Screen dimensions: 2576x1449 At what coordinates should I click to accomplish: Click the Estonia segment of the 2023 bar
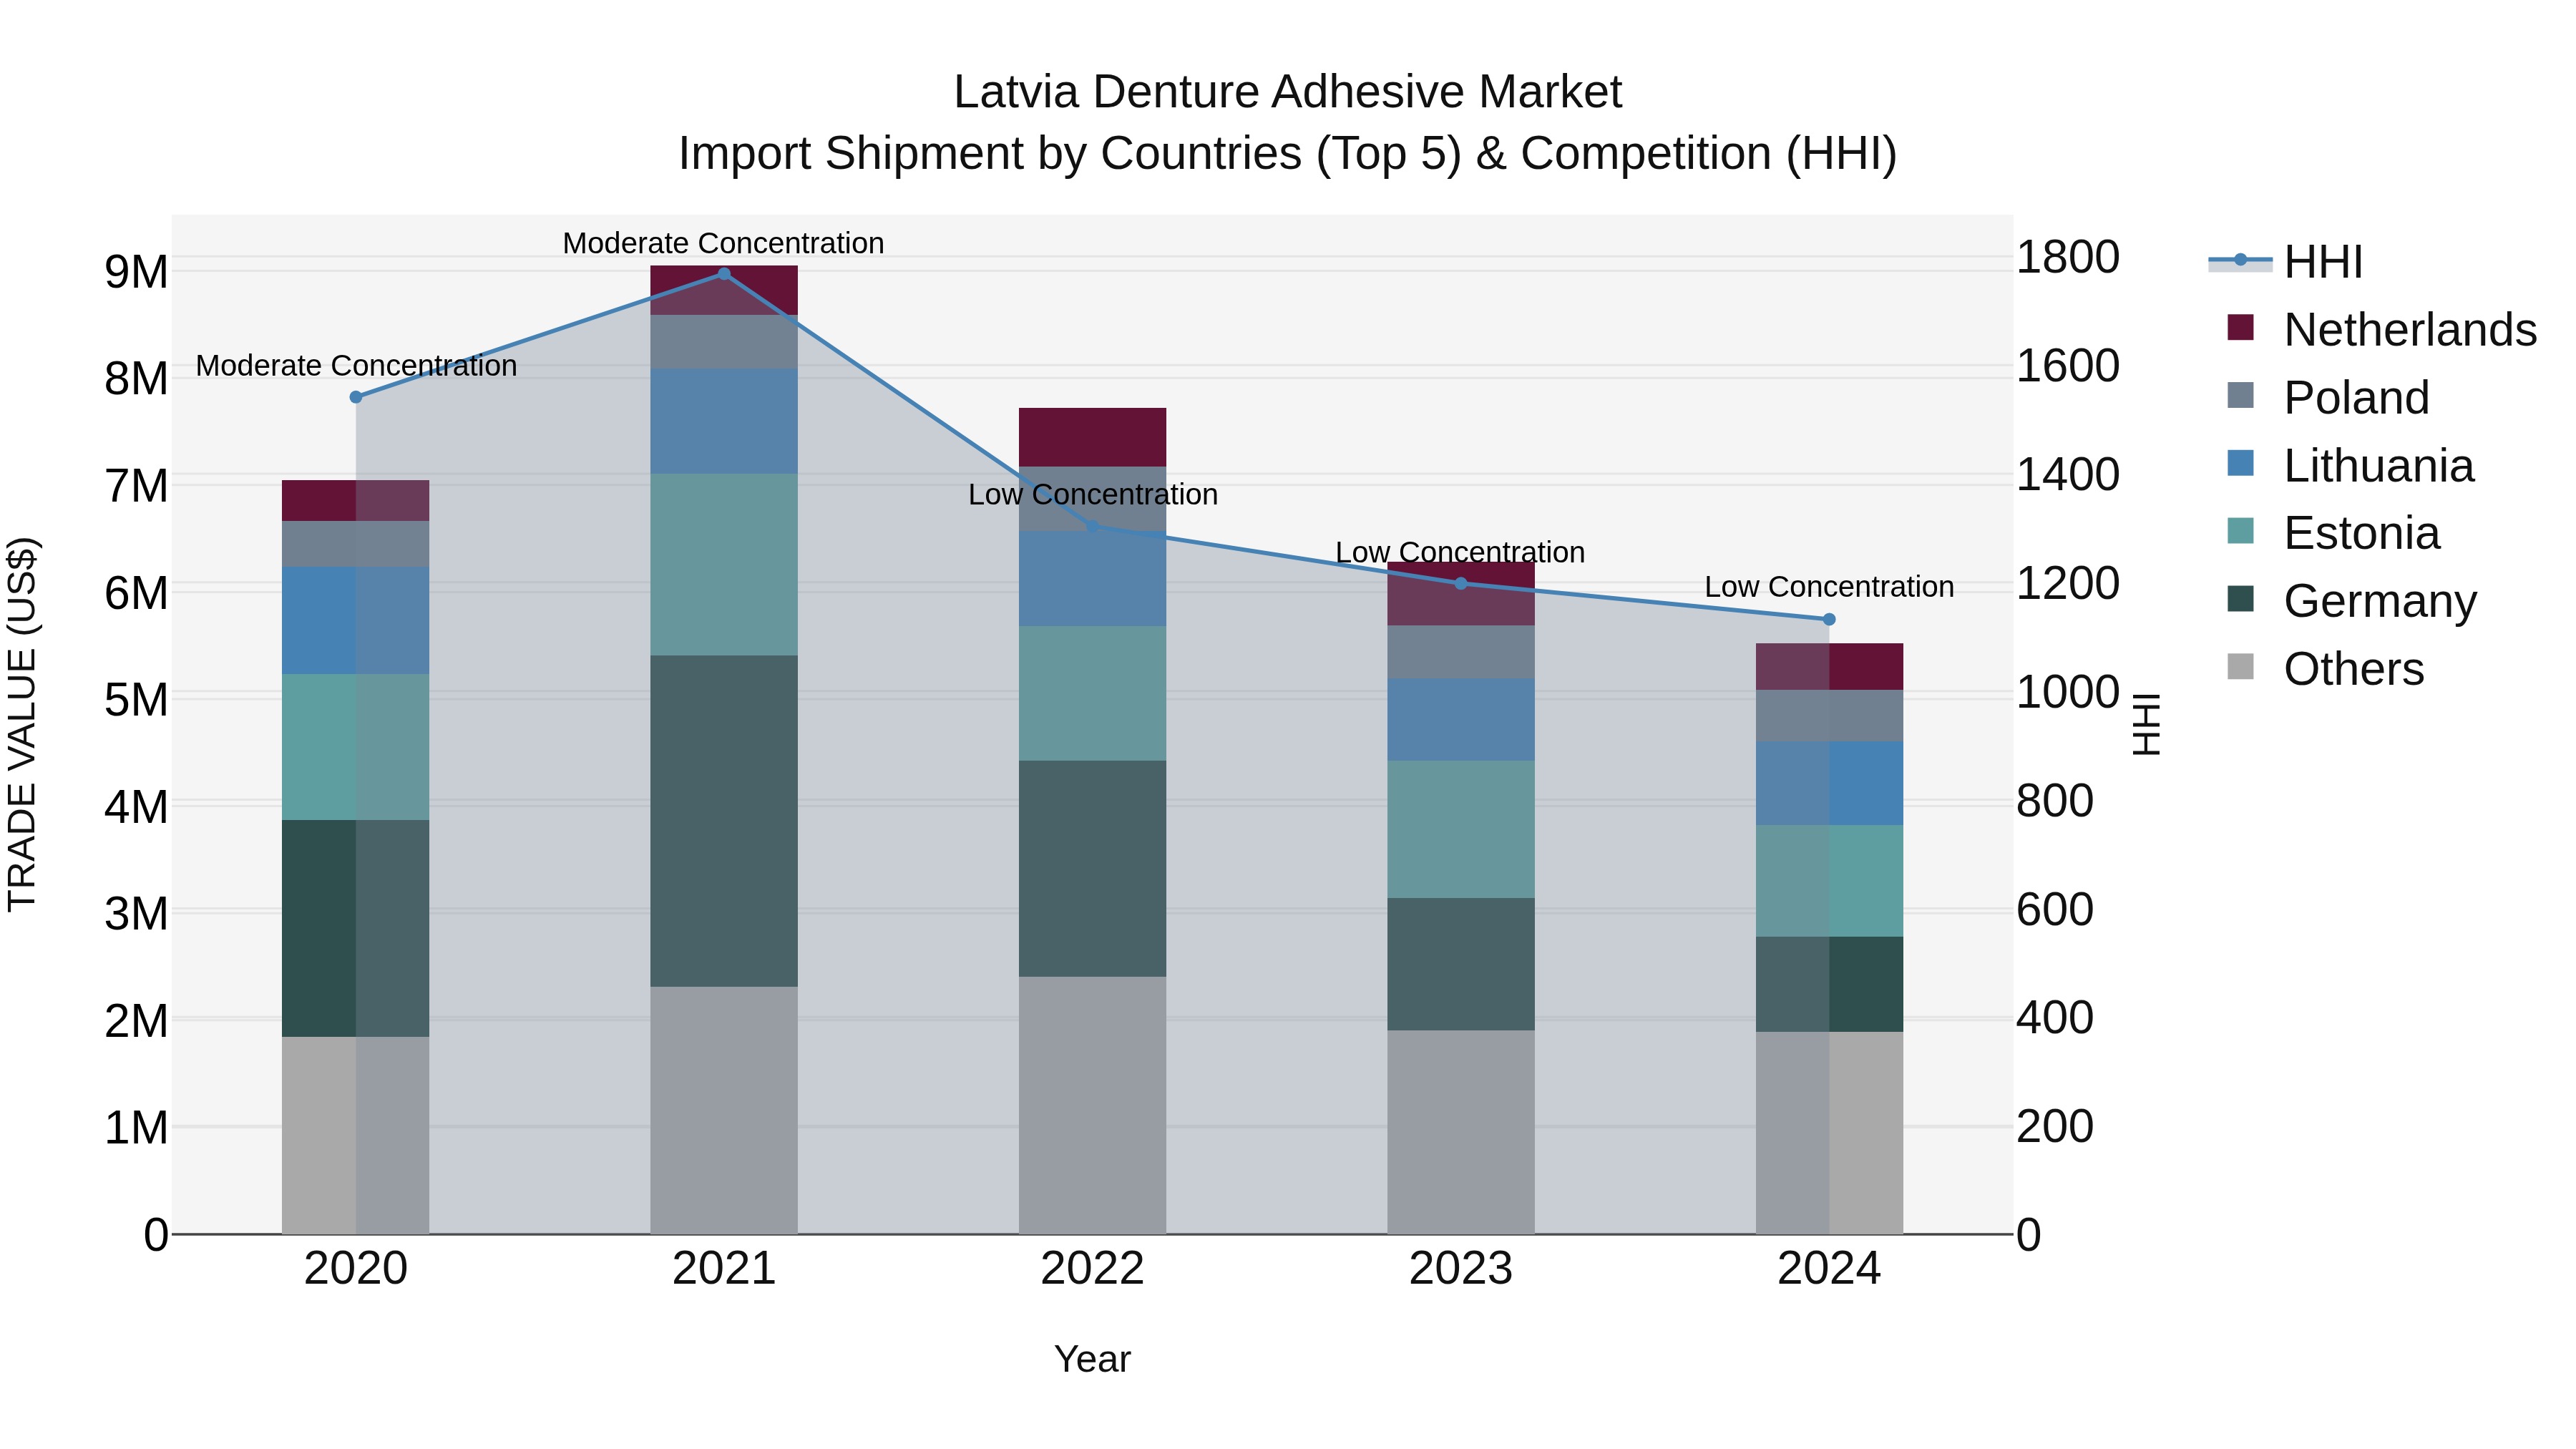click(1461, 829)
